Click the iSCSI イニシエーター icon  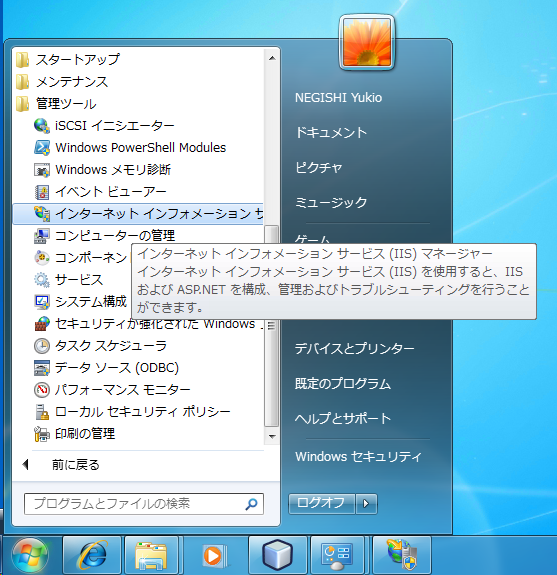click(x=42, y=126)
